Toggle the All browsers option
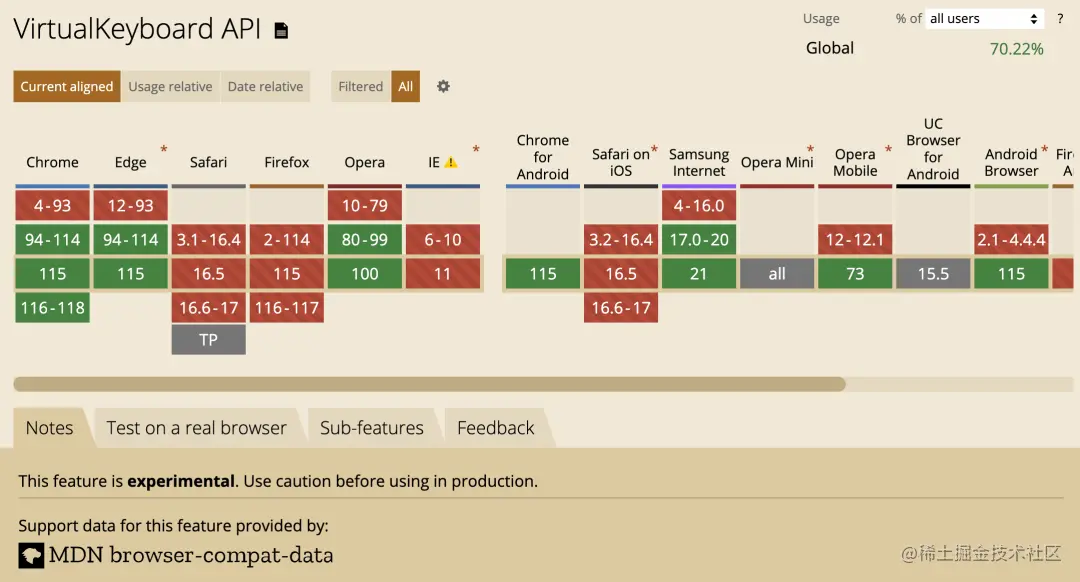 click(406, 86)
